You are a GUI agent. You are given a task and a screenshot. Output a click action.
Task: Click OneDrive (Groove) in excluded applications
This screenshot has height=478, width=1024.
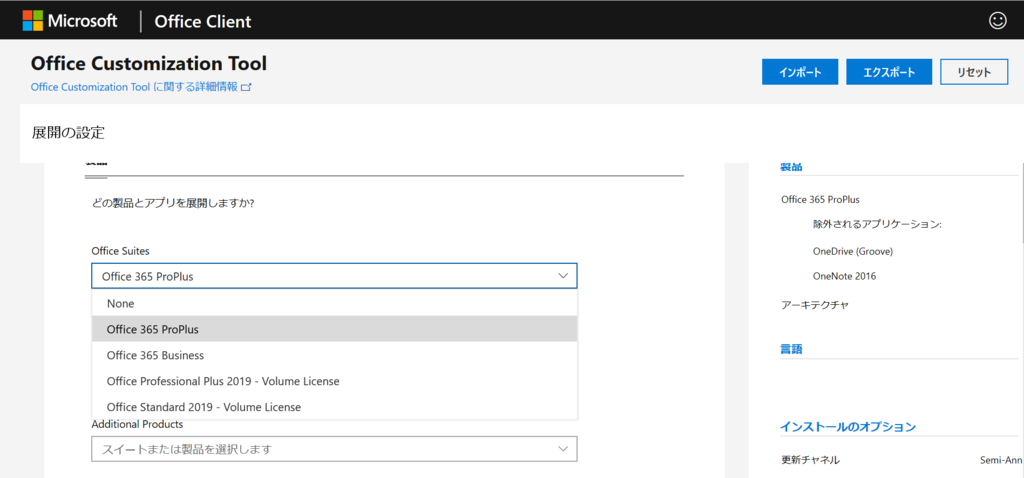853,251
